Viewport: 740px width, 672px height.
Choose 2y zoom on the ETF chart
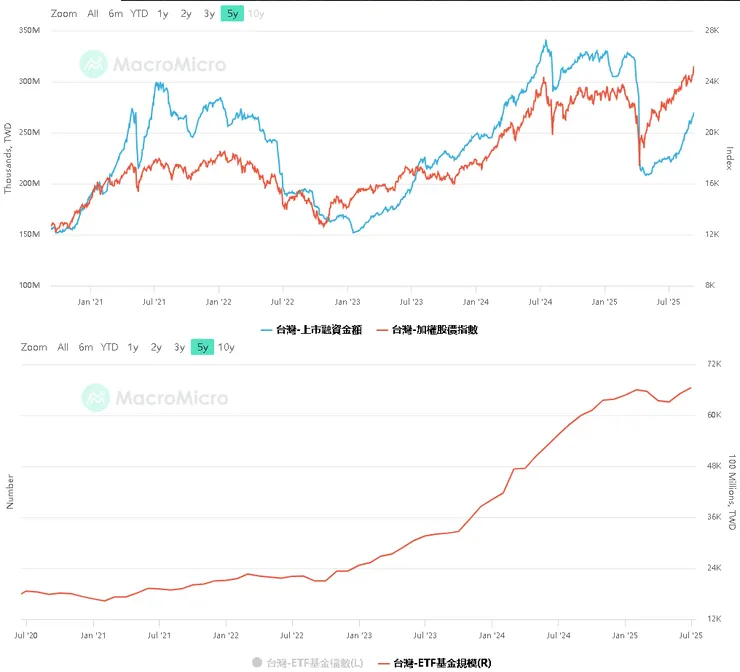156,347
